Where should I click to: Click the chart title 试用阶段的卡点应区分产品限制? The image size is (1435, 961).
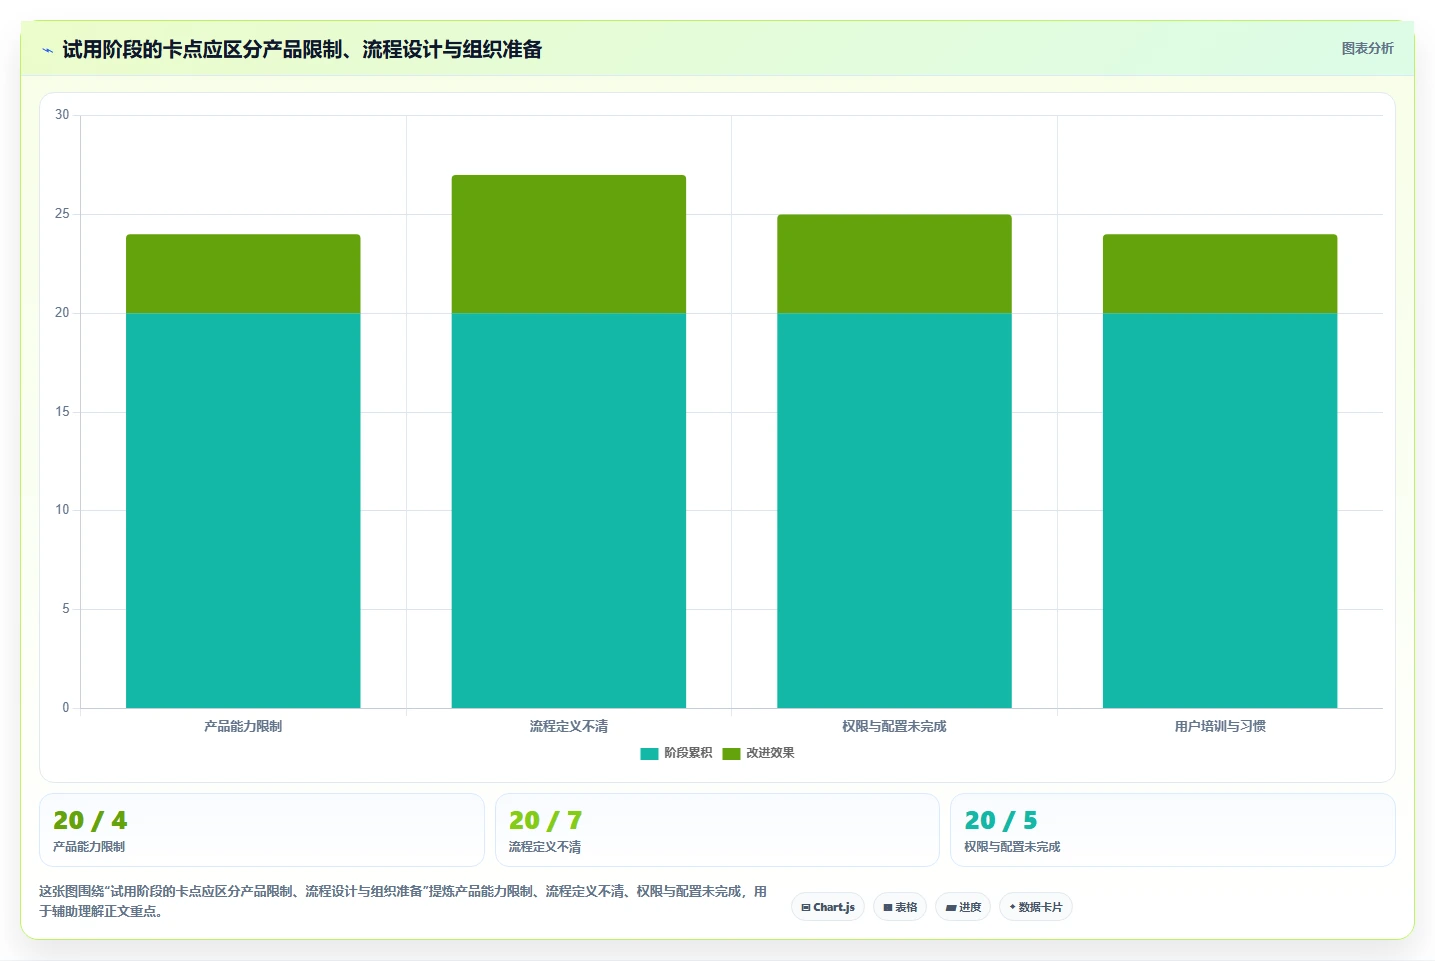[x=302, y=49]
